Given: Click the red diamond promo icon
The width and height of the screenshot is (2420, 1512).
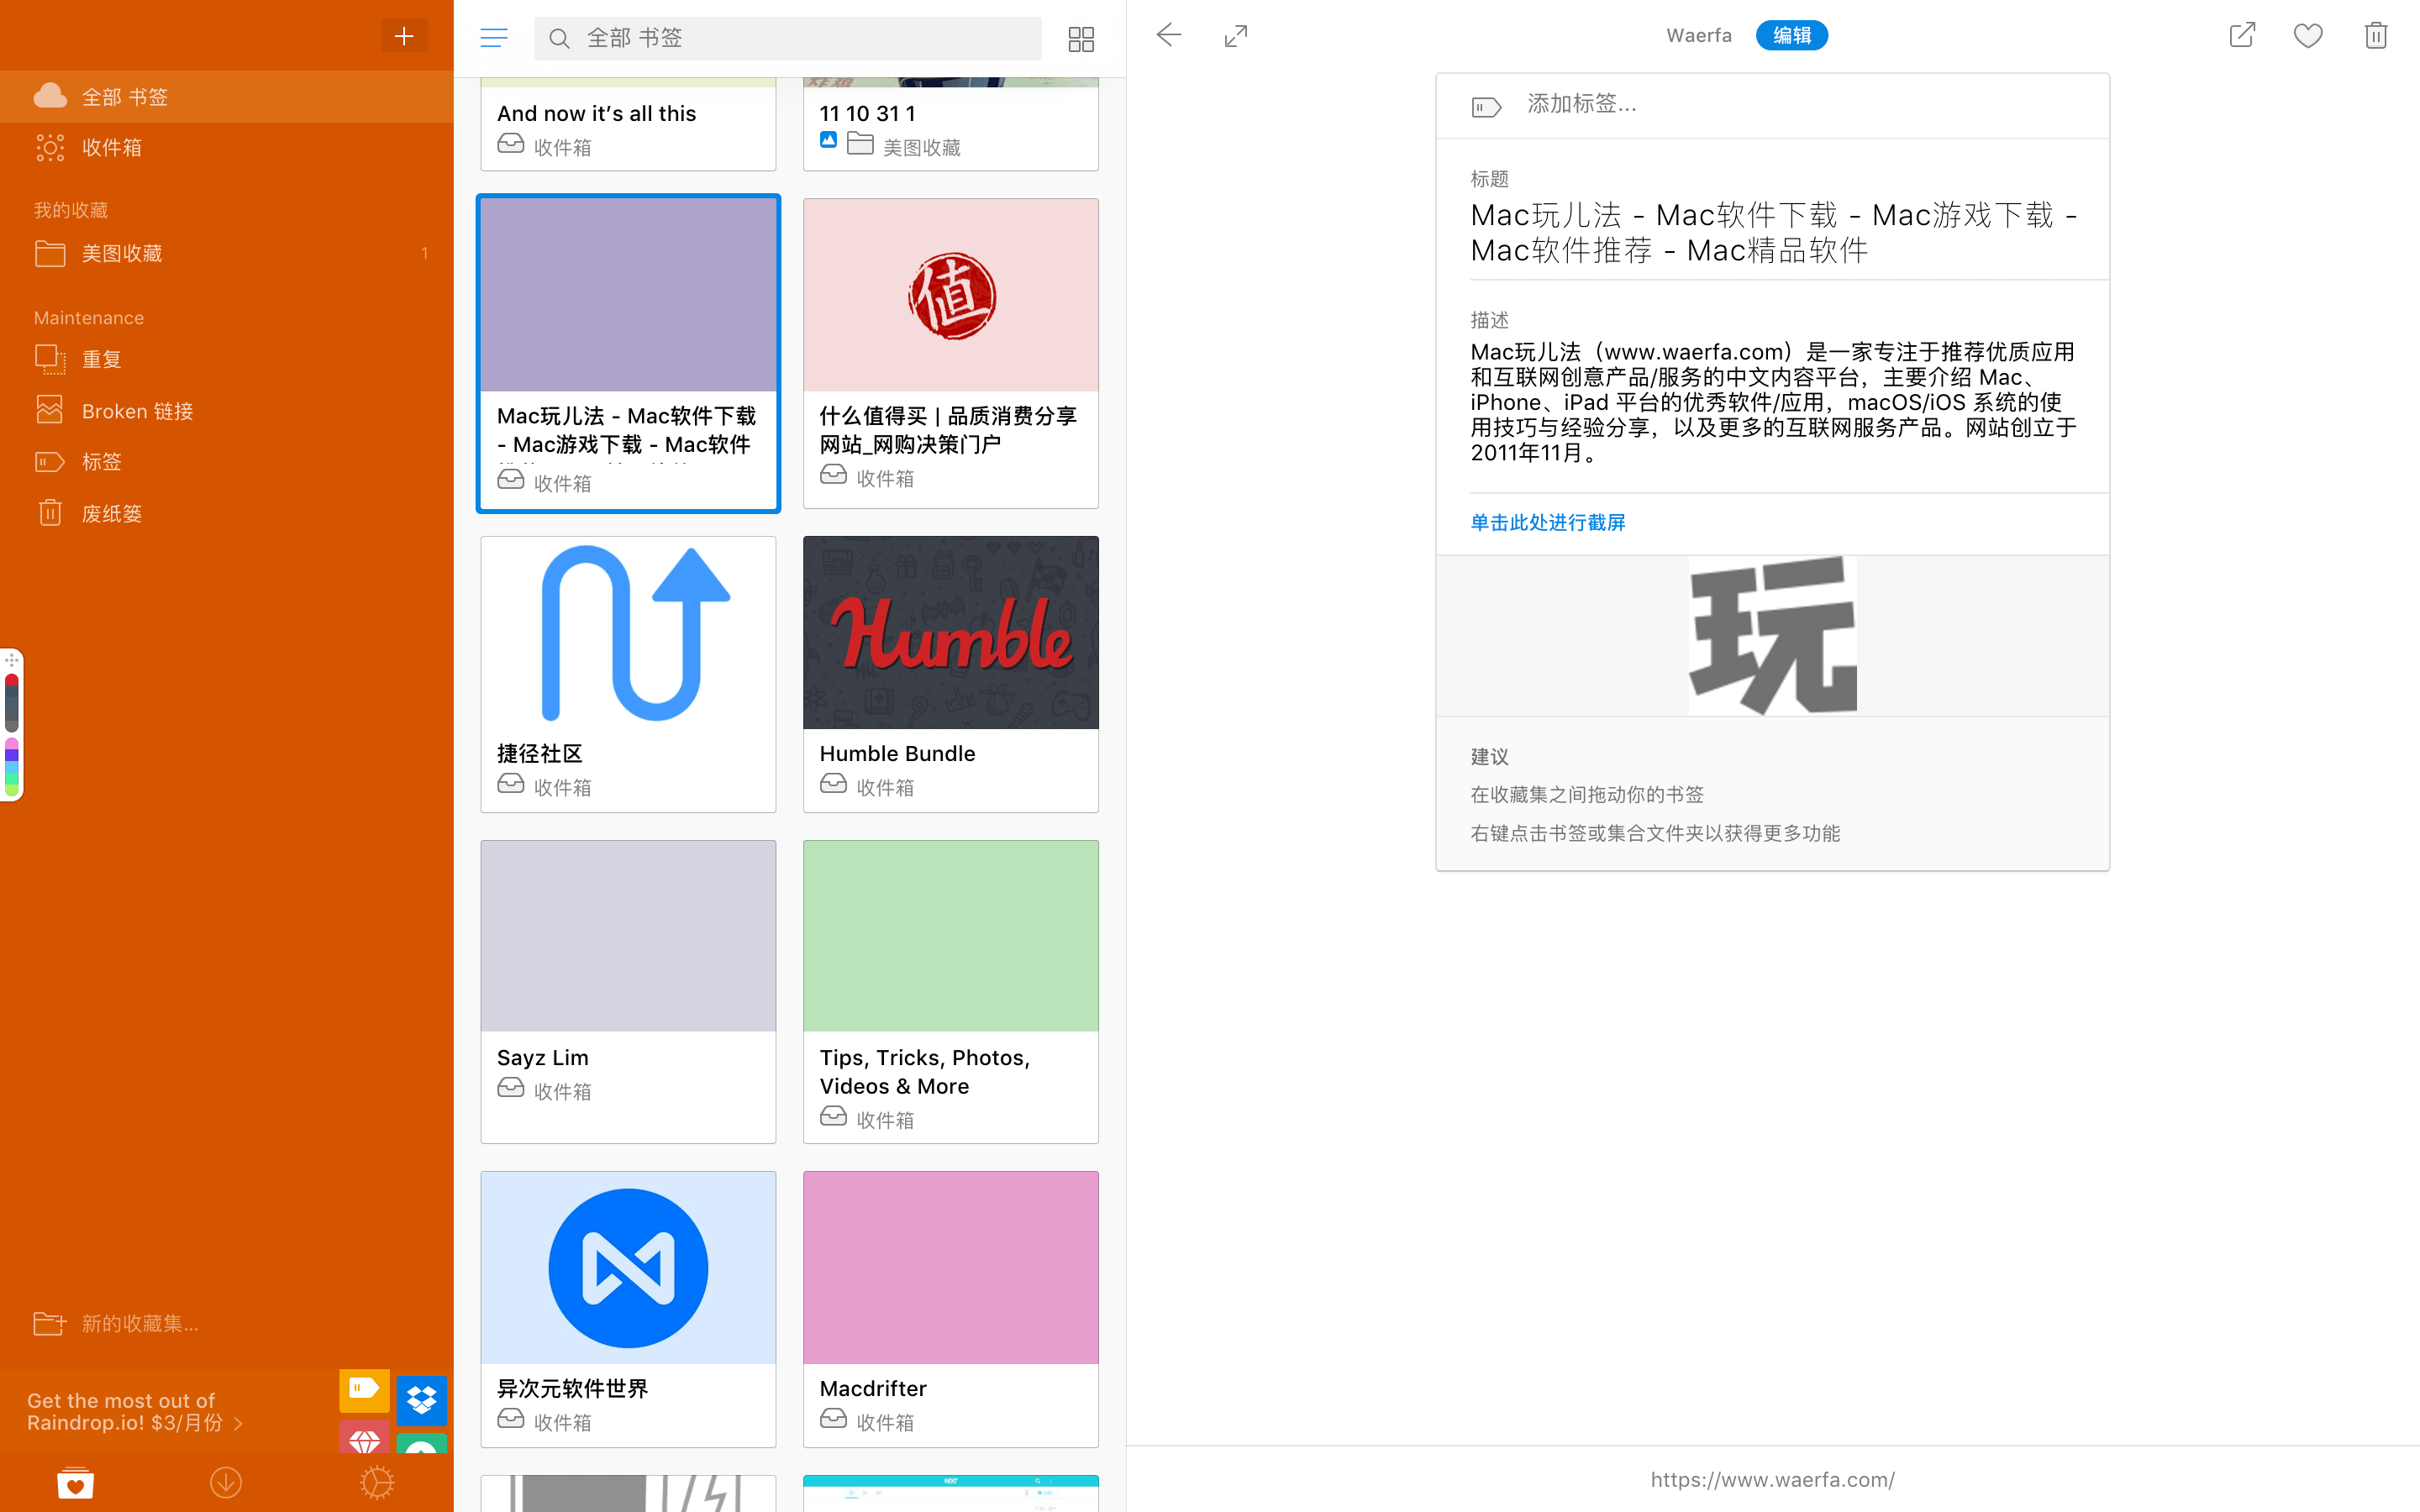Looking at the screenshot, I should click(x=364, y=1436).
